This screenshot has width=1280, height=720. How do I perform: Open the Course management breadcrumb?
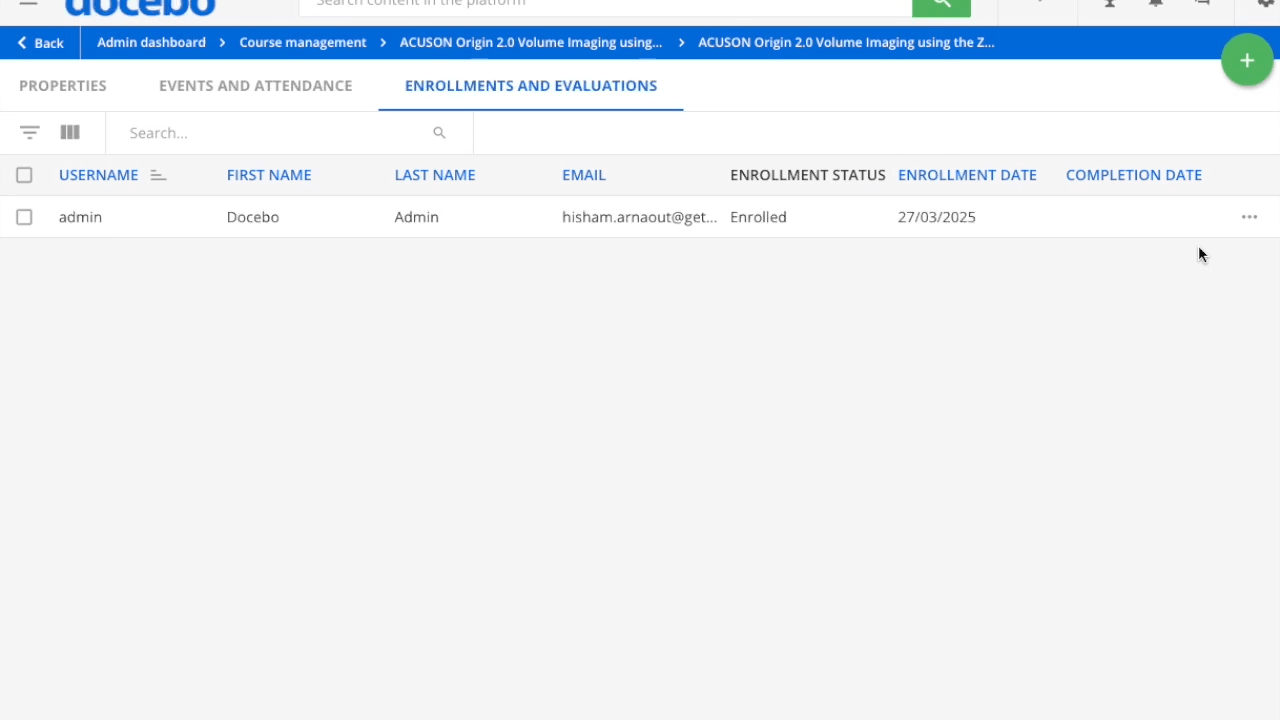tap(303, 42)
